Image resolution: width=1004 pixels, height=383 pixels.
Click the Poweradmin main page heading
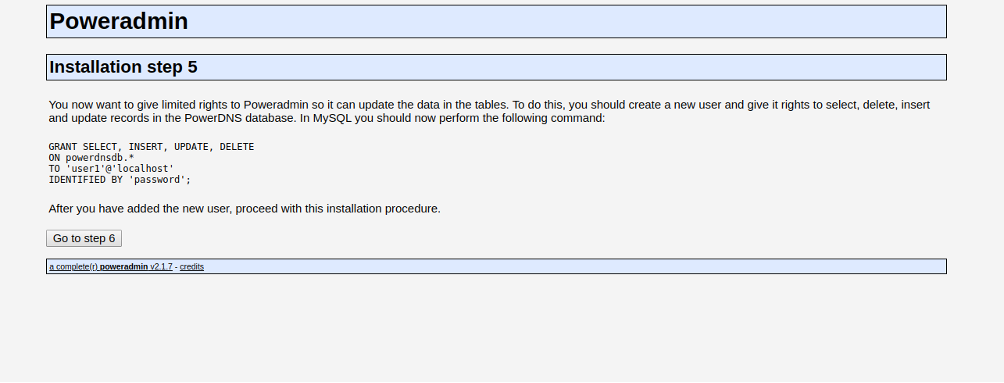(x=118, y=21)
